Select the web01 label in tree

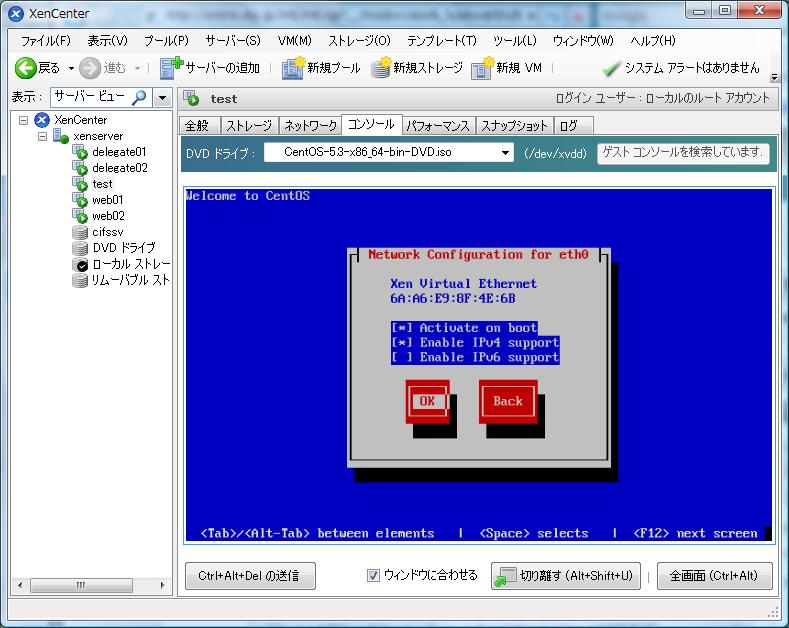coord(108,200)
